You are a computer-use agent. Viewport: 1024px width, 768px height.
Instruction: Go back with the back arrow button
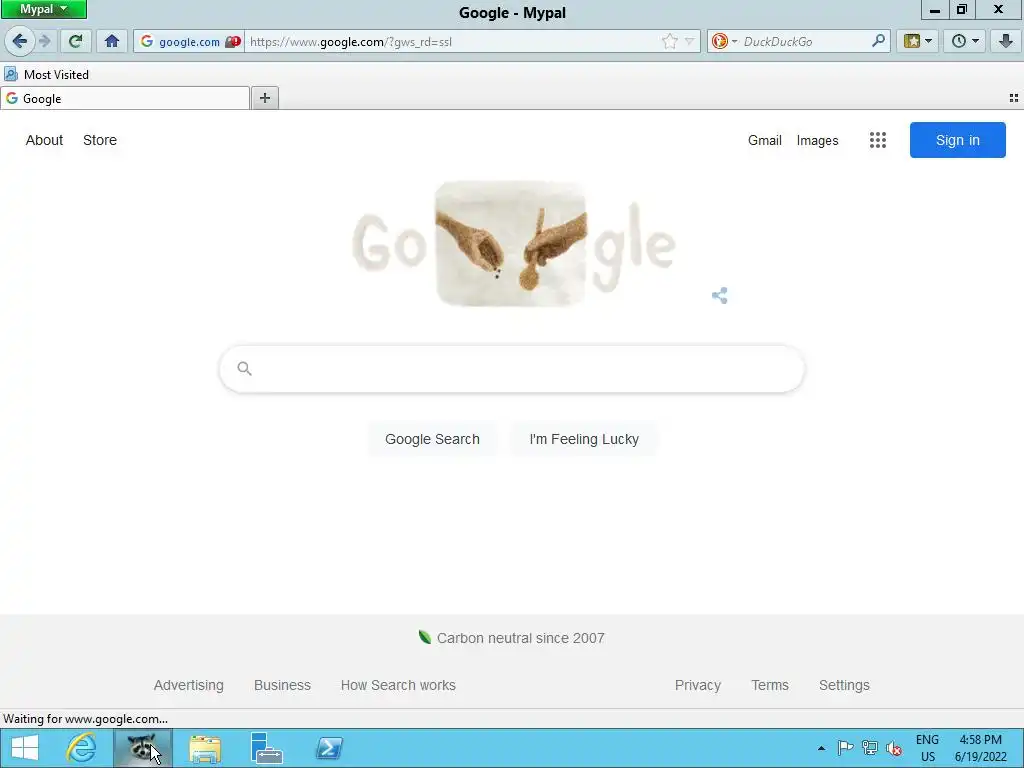[20, 42]
